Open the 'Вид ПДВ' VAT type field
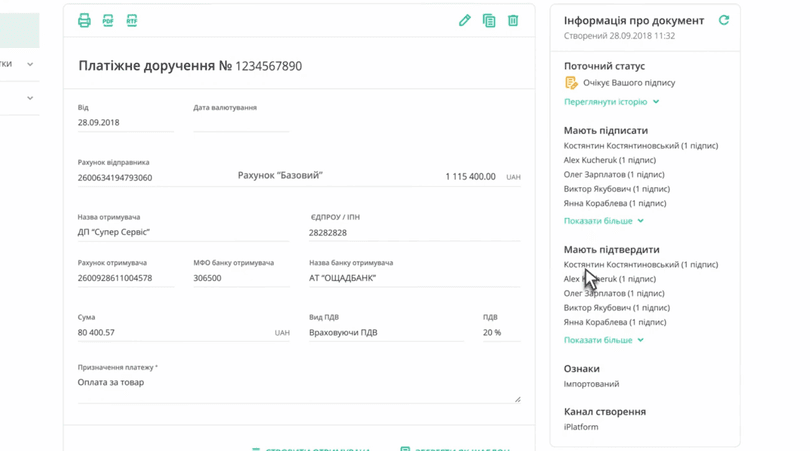Viewport: 810px width, 451px height. point(385,333)
